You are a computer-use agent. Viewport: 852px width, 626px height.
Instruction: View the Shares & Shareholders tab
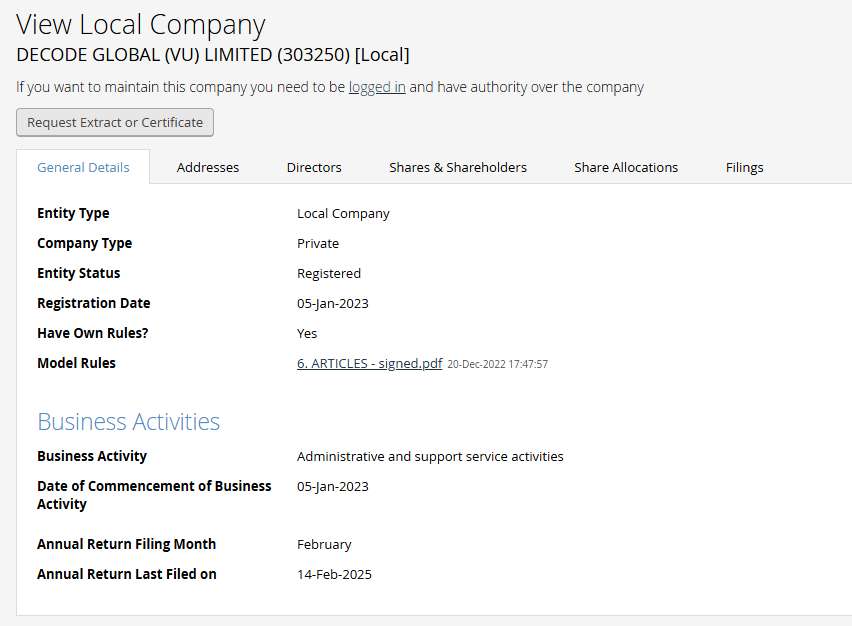[458, 167]
